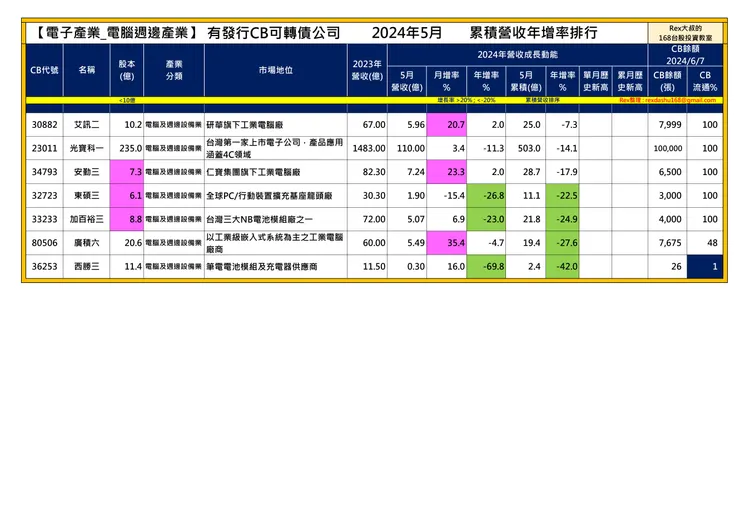The height and width of the screenshot is (523, 740).
Task: Select pink capital cell 8.8
Action: [126, 219]
